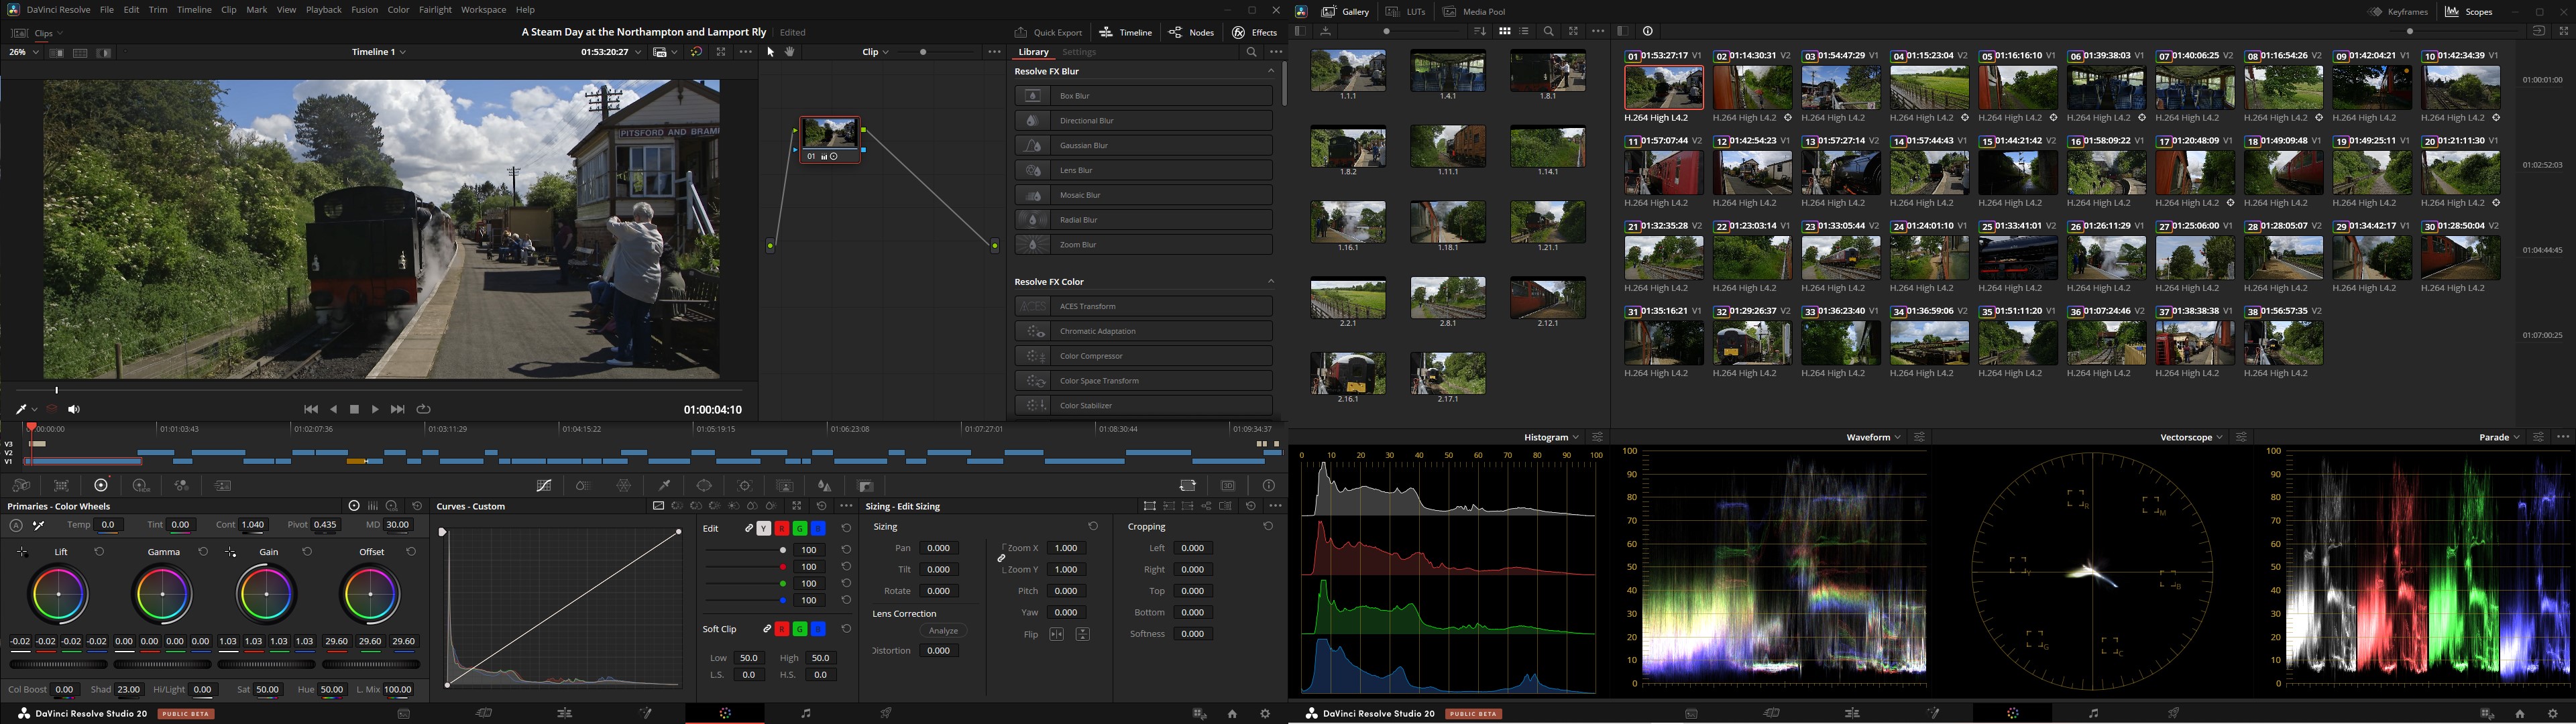Open the Fairlight menu
The width and height of the screenshot is (2576, 724).
435,10
